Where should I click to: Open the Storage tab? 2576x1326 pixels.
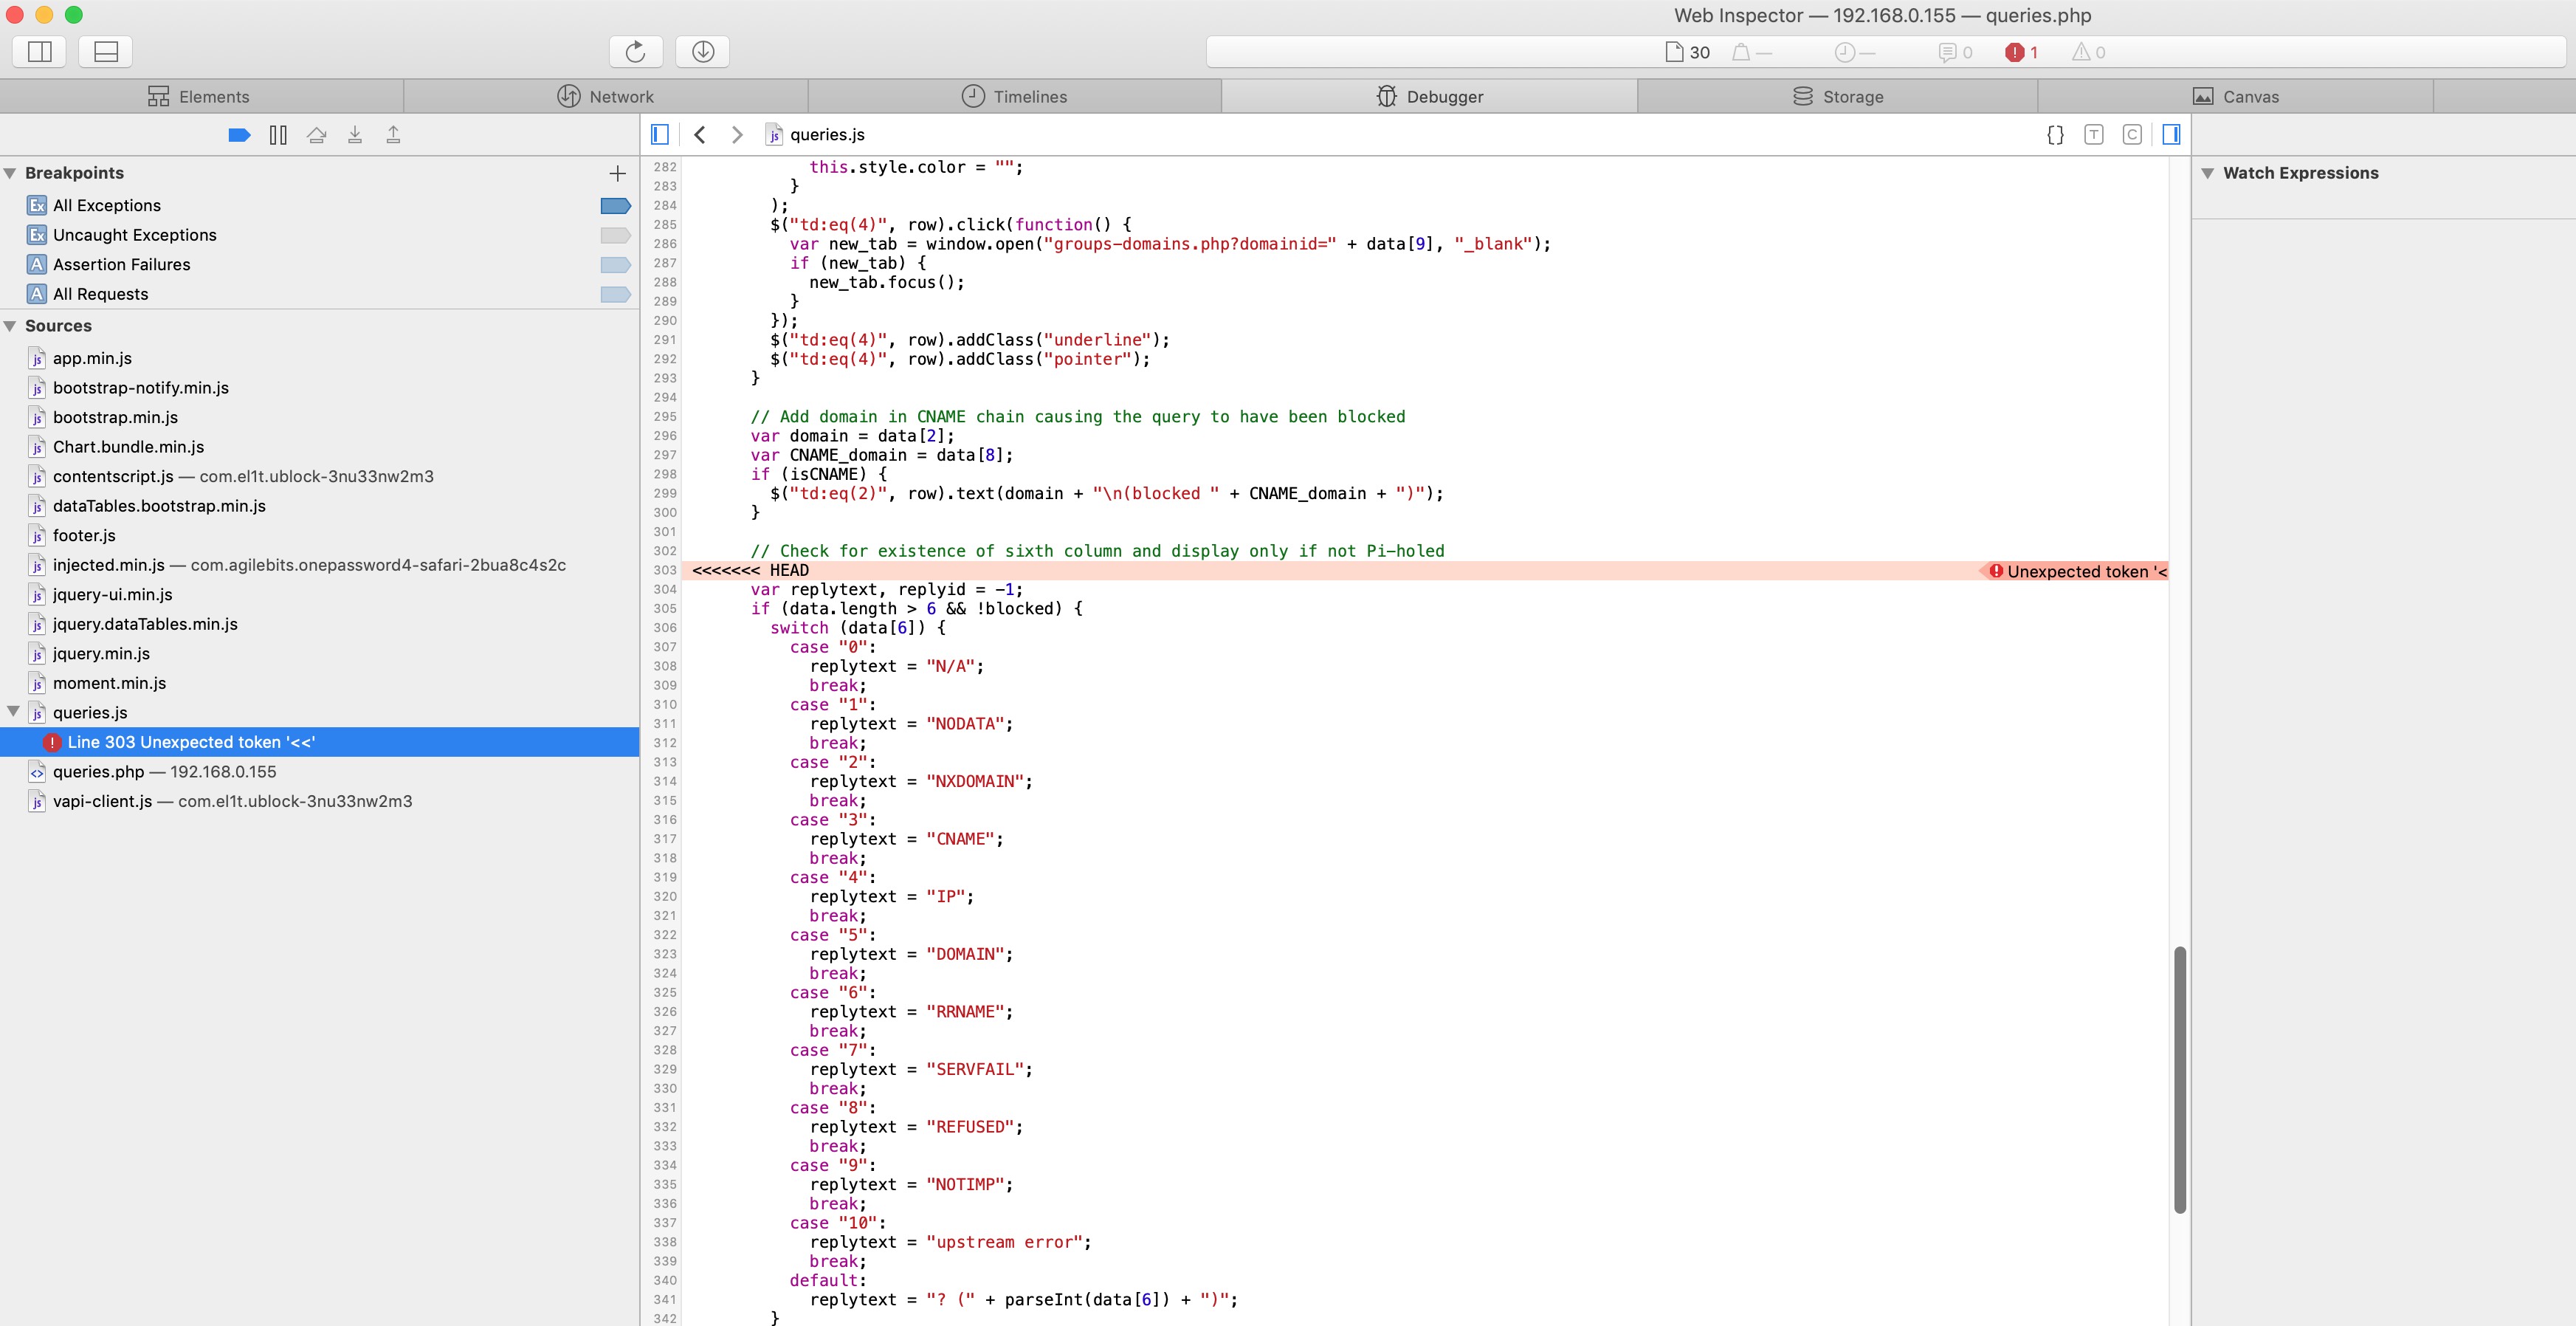click(1837, 97)
